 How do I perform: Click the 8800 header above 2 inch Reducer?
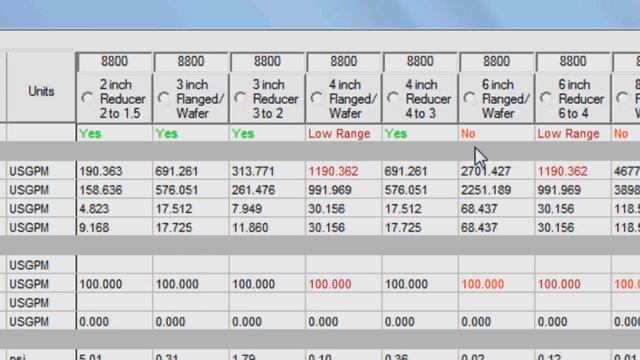point(114,62)
